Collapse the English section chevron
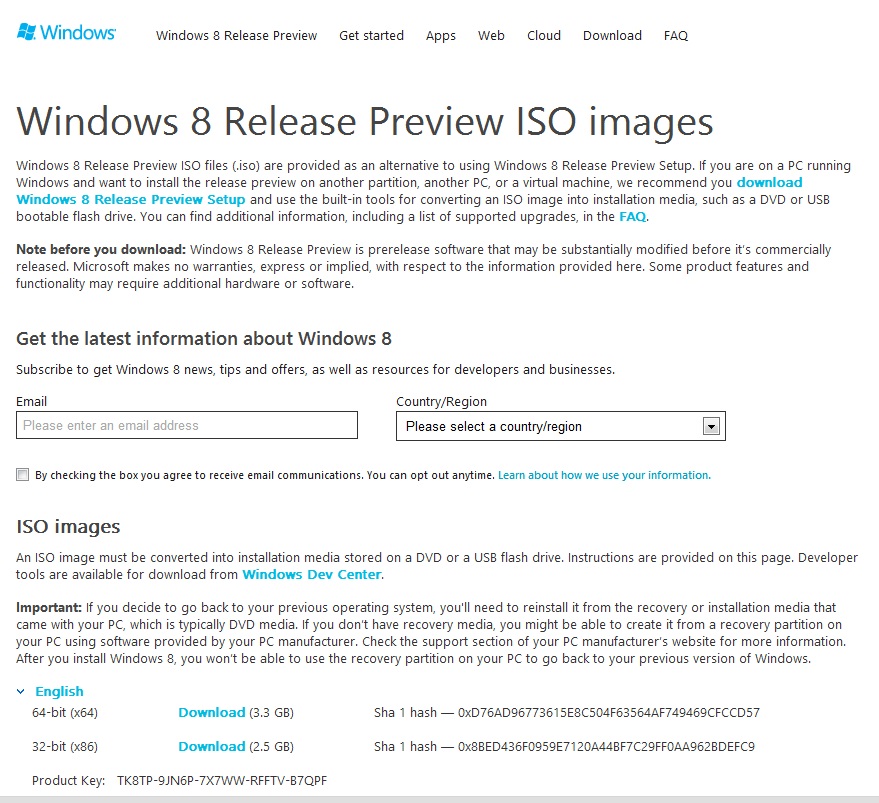 21,691
